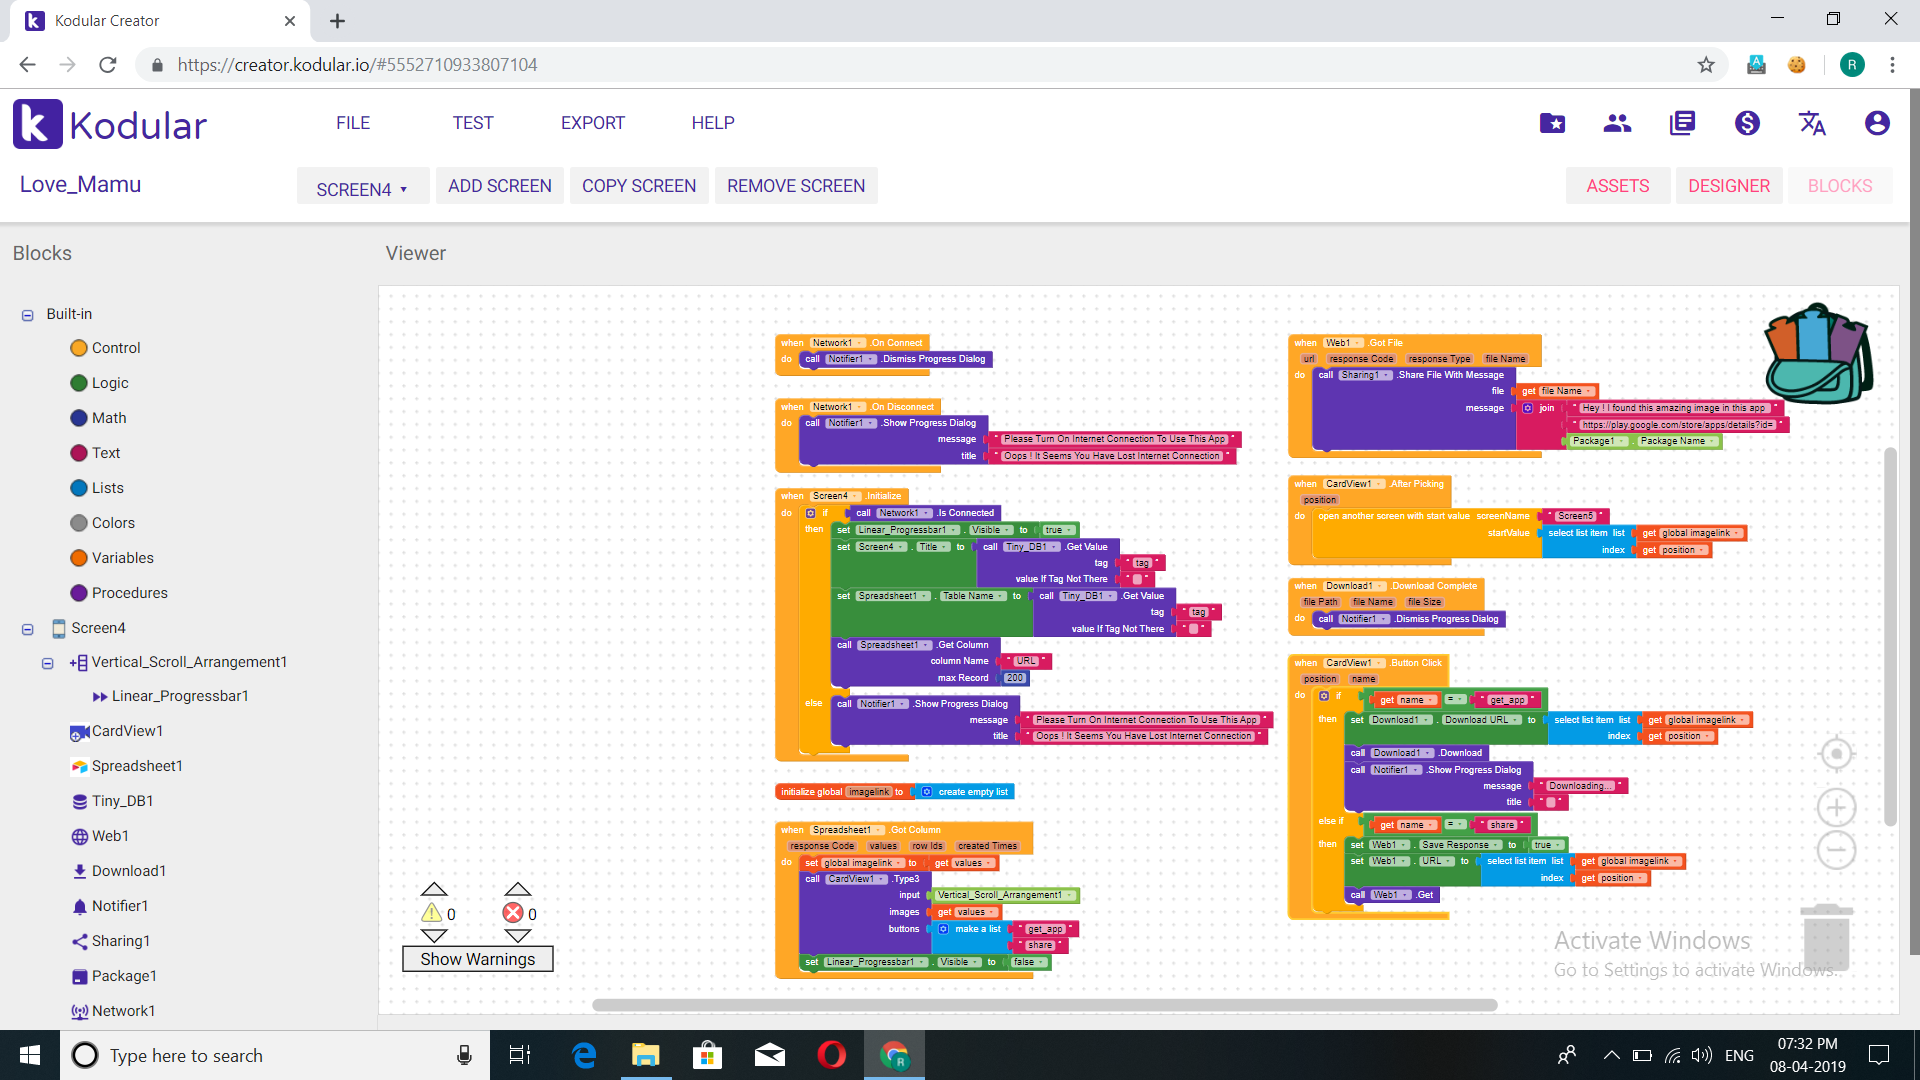The height and width of the screenshot is (1080, 1920).
Task: Open the Text blocks category
Action: click(95, 453)
